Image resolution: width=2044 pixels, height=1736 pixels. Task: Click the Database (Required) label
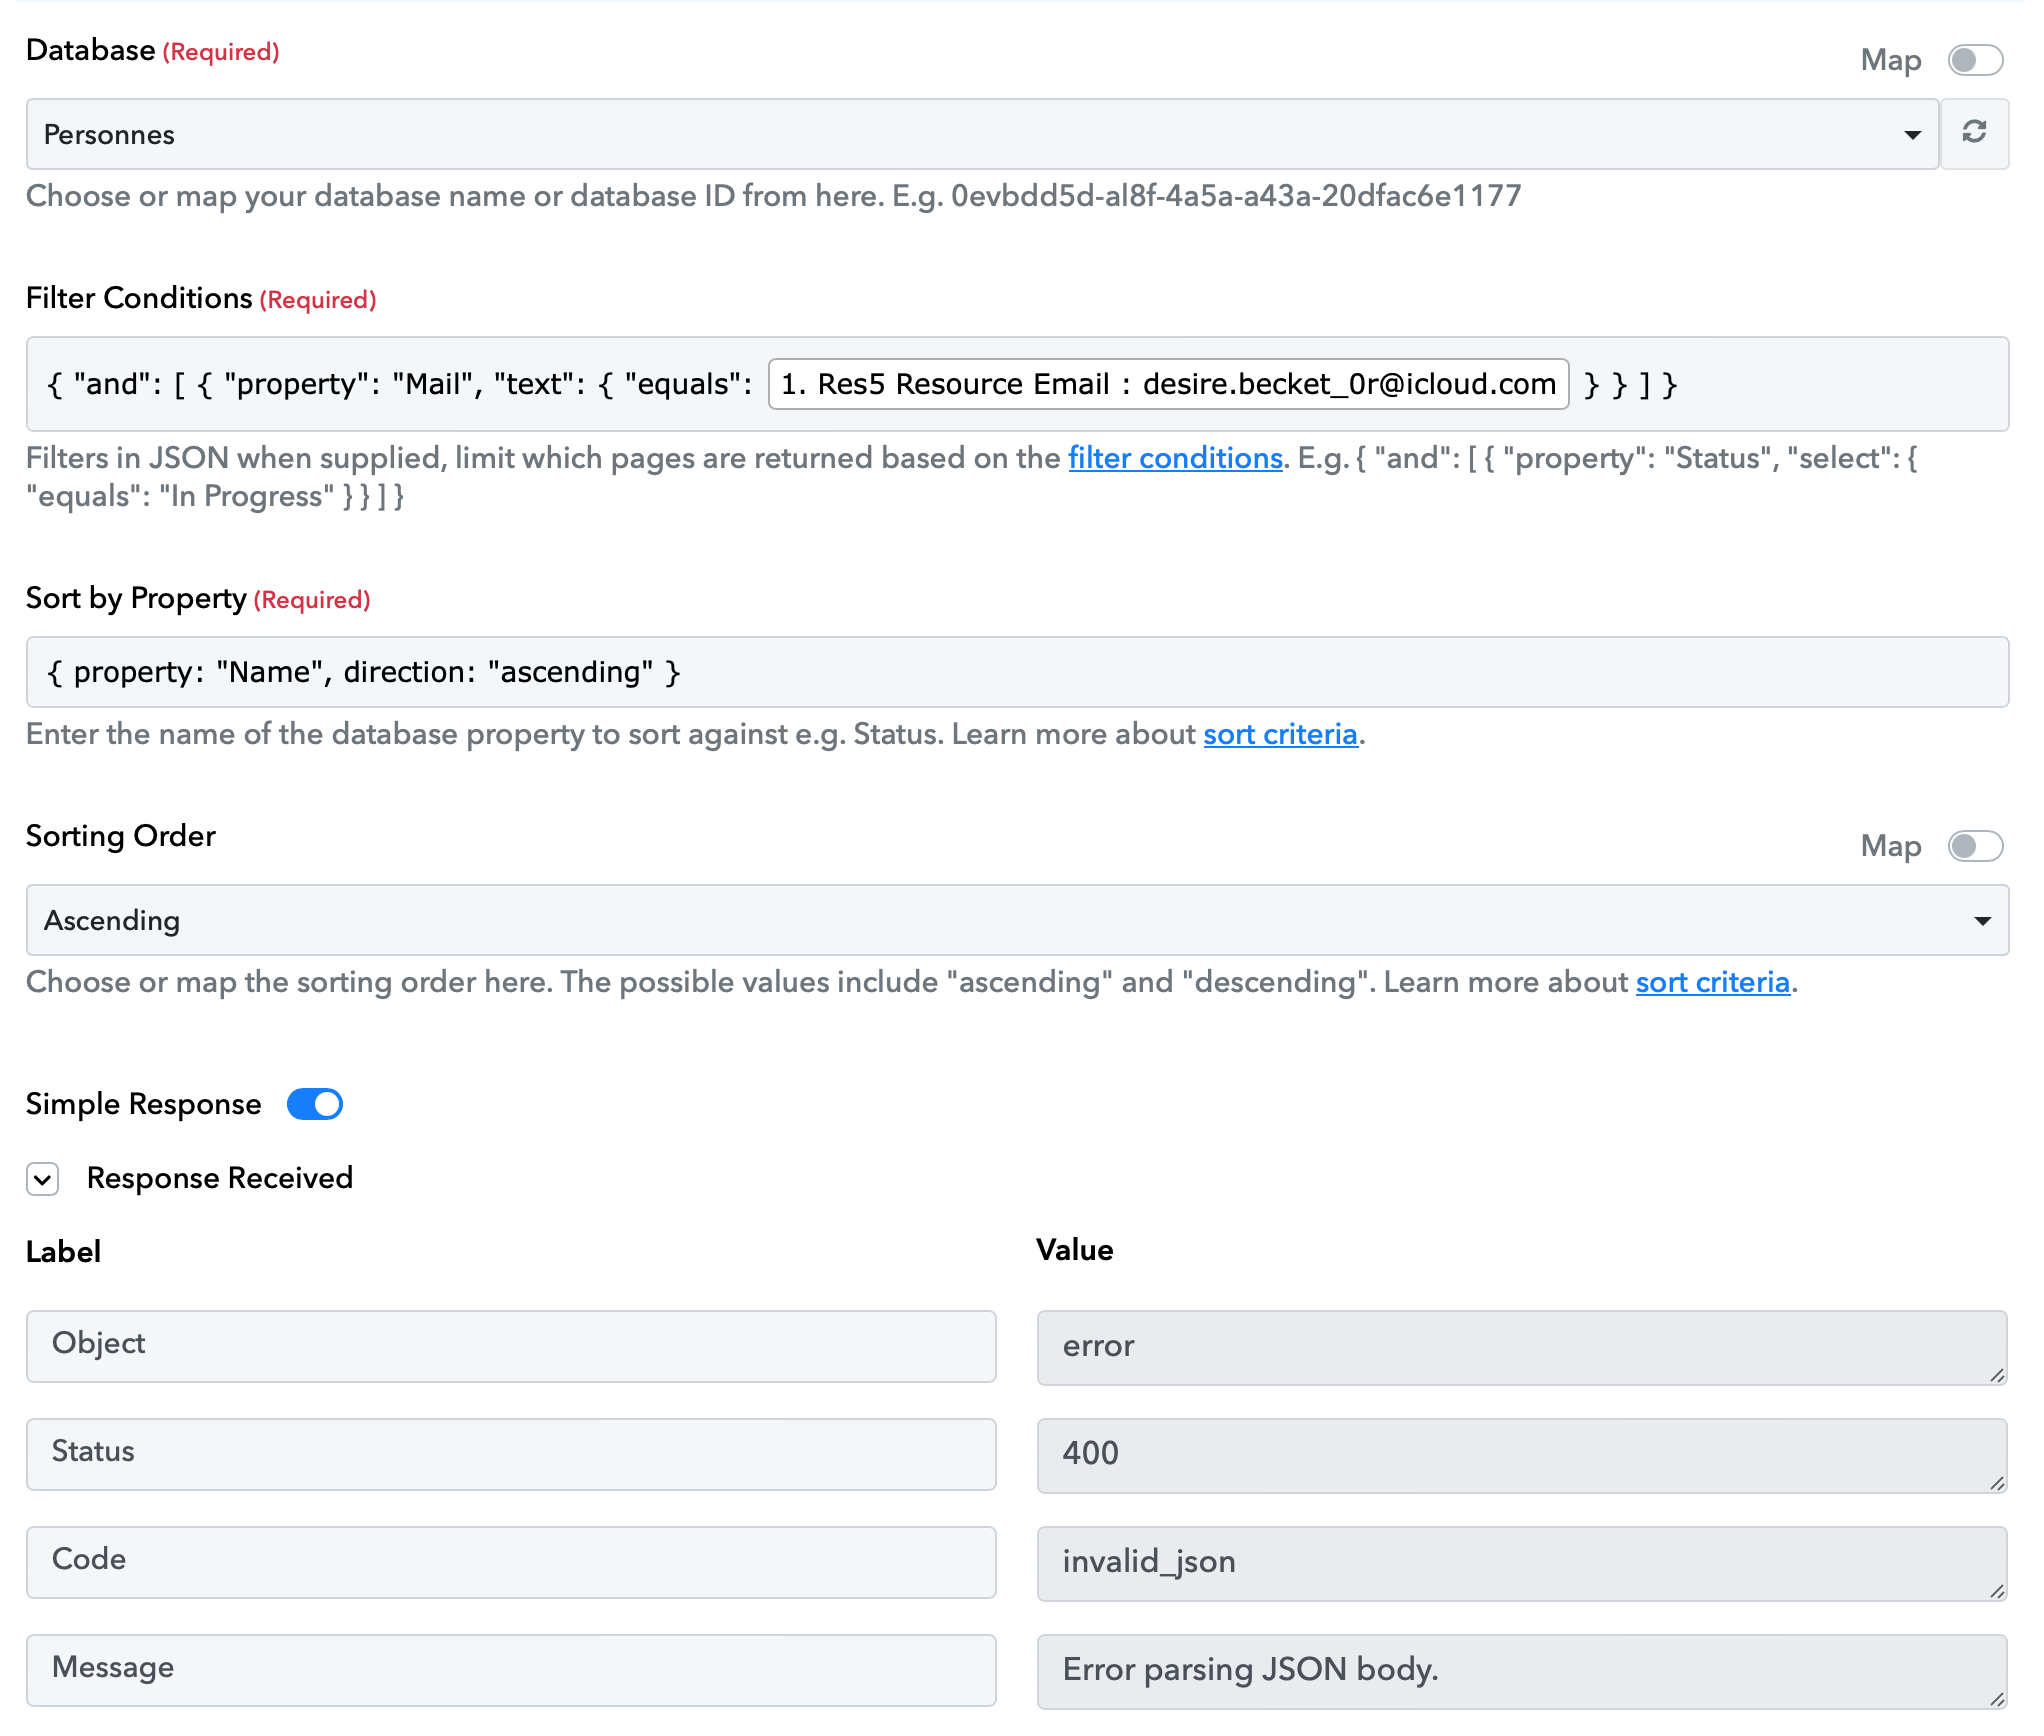(152, 50)
